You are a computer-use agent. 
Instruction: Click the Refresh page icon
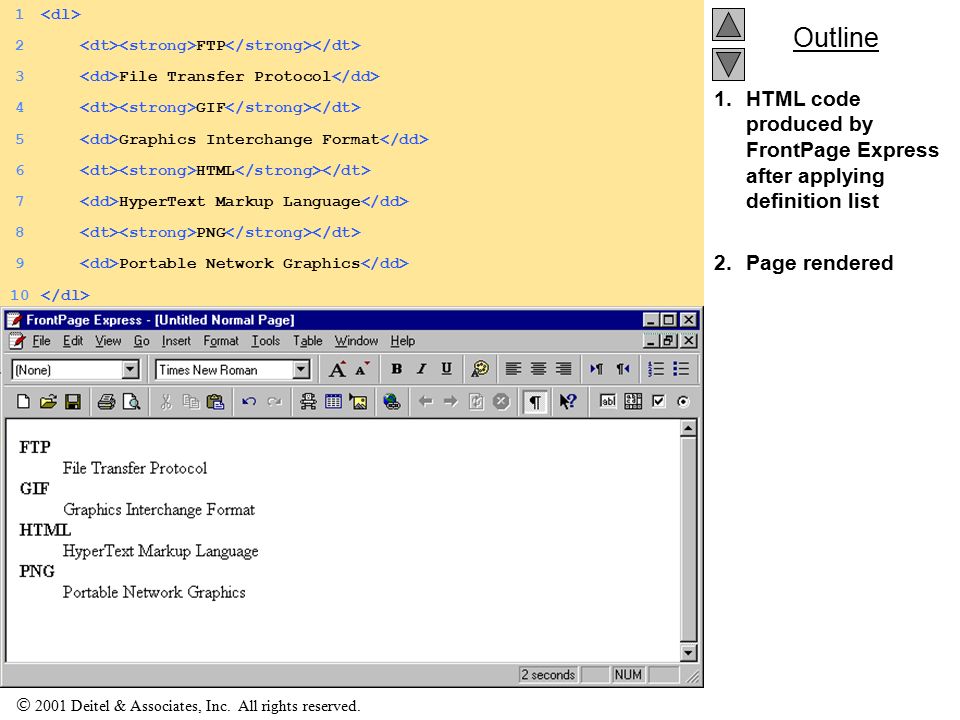(476, 402)
